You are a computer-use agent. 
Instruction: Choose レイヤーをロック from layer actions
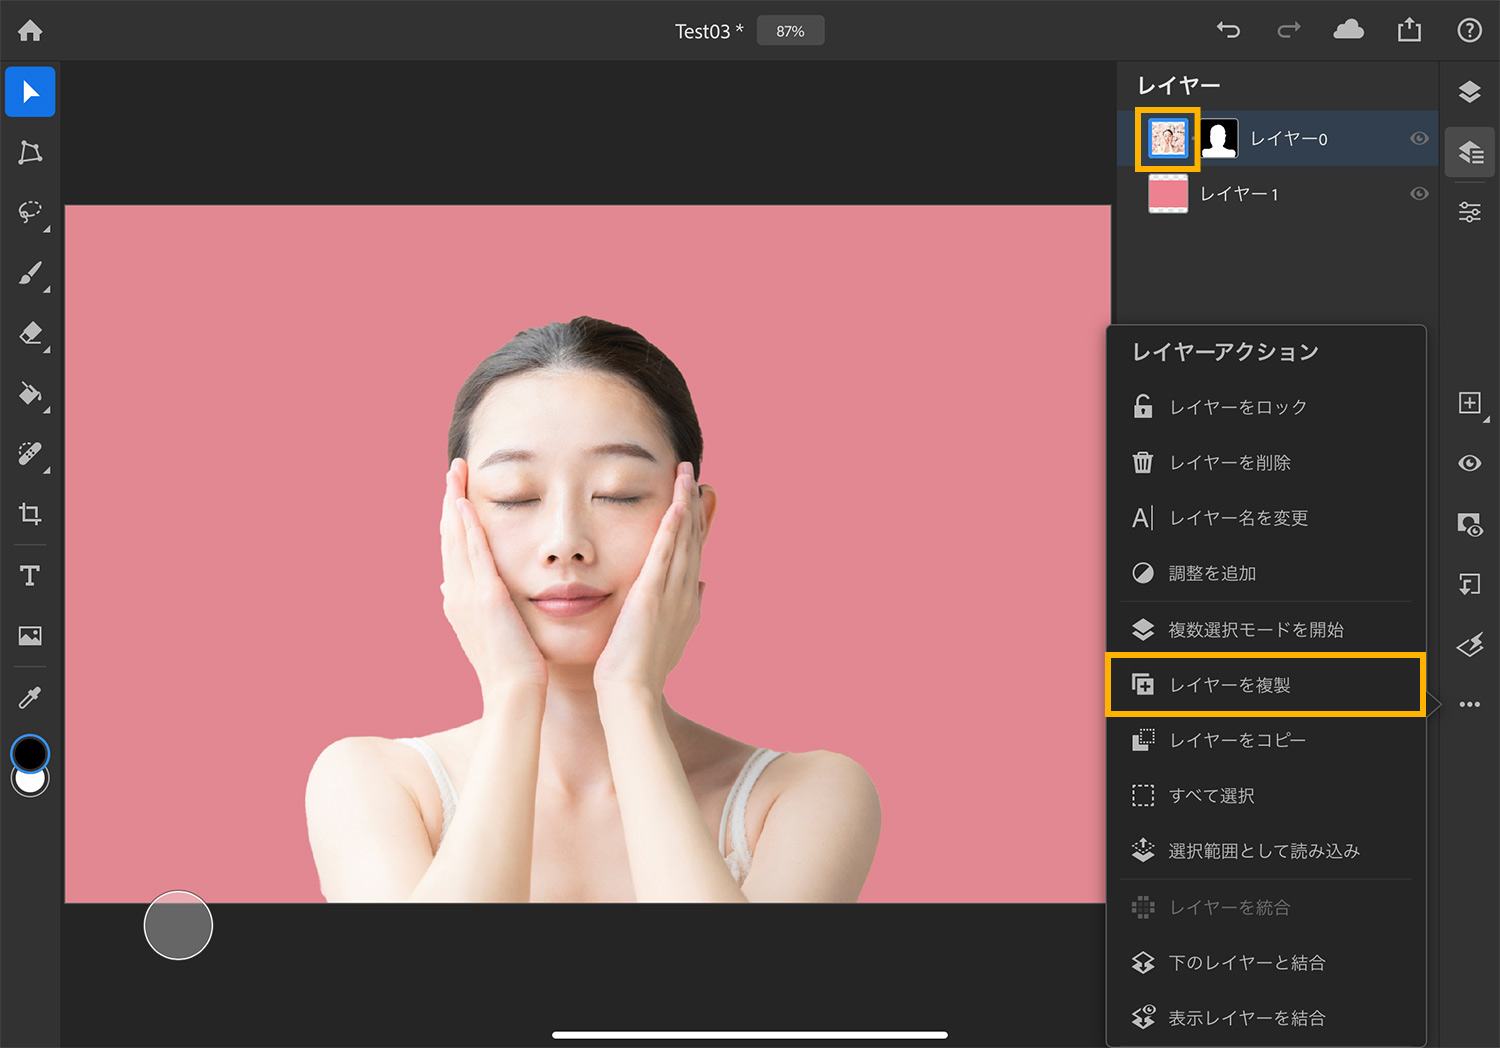tap(1266, 407)
